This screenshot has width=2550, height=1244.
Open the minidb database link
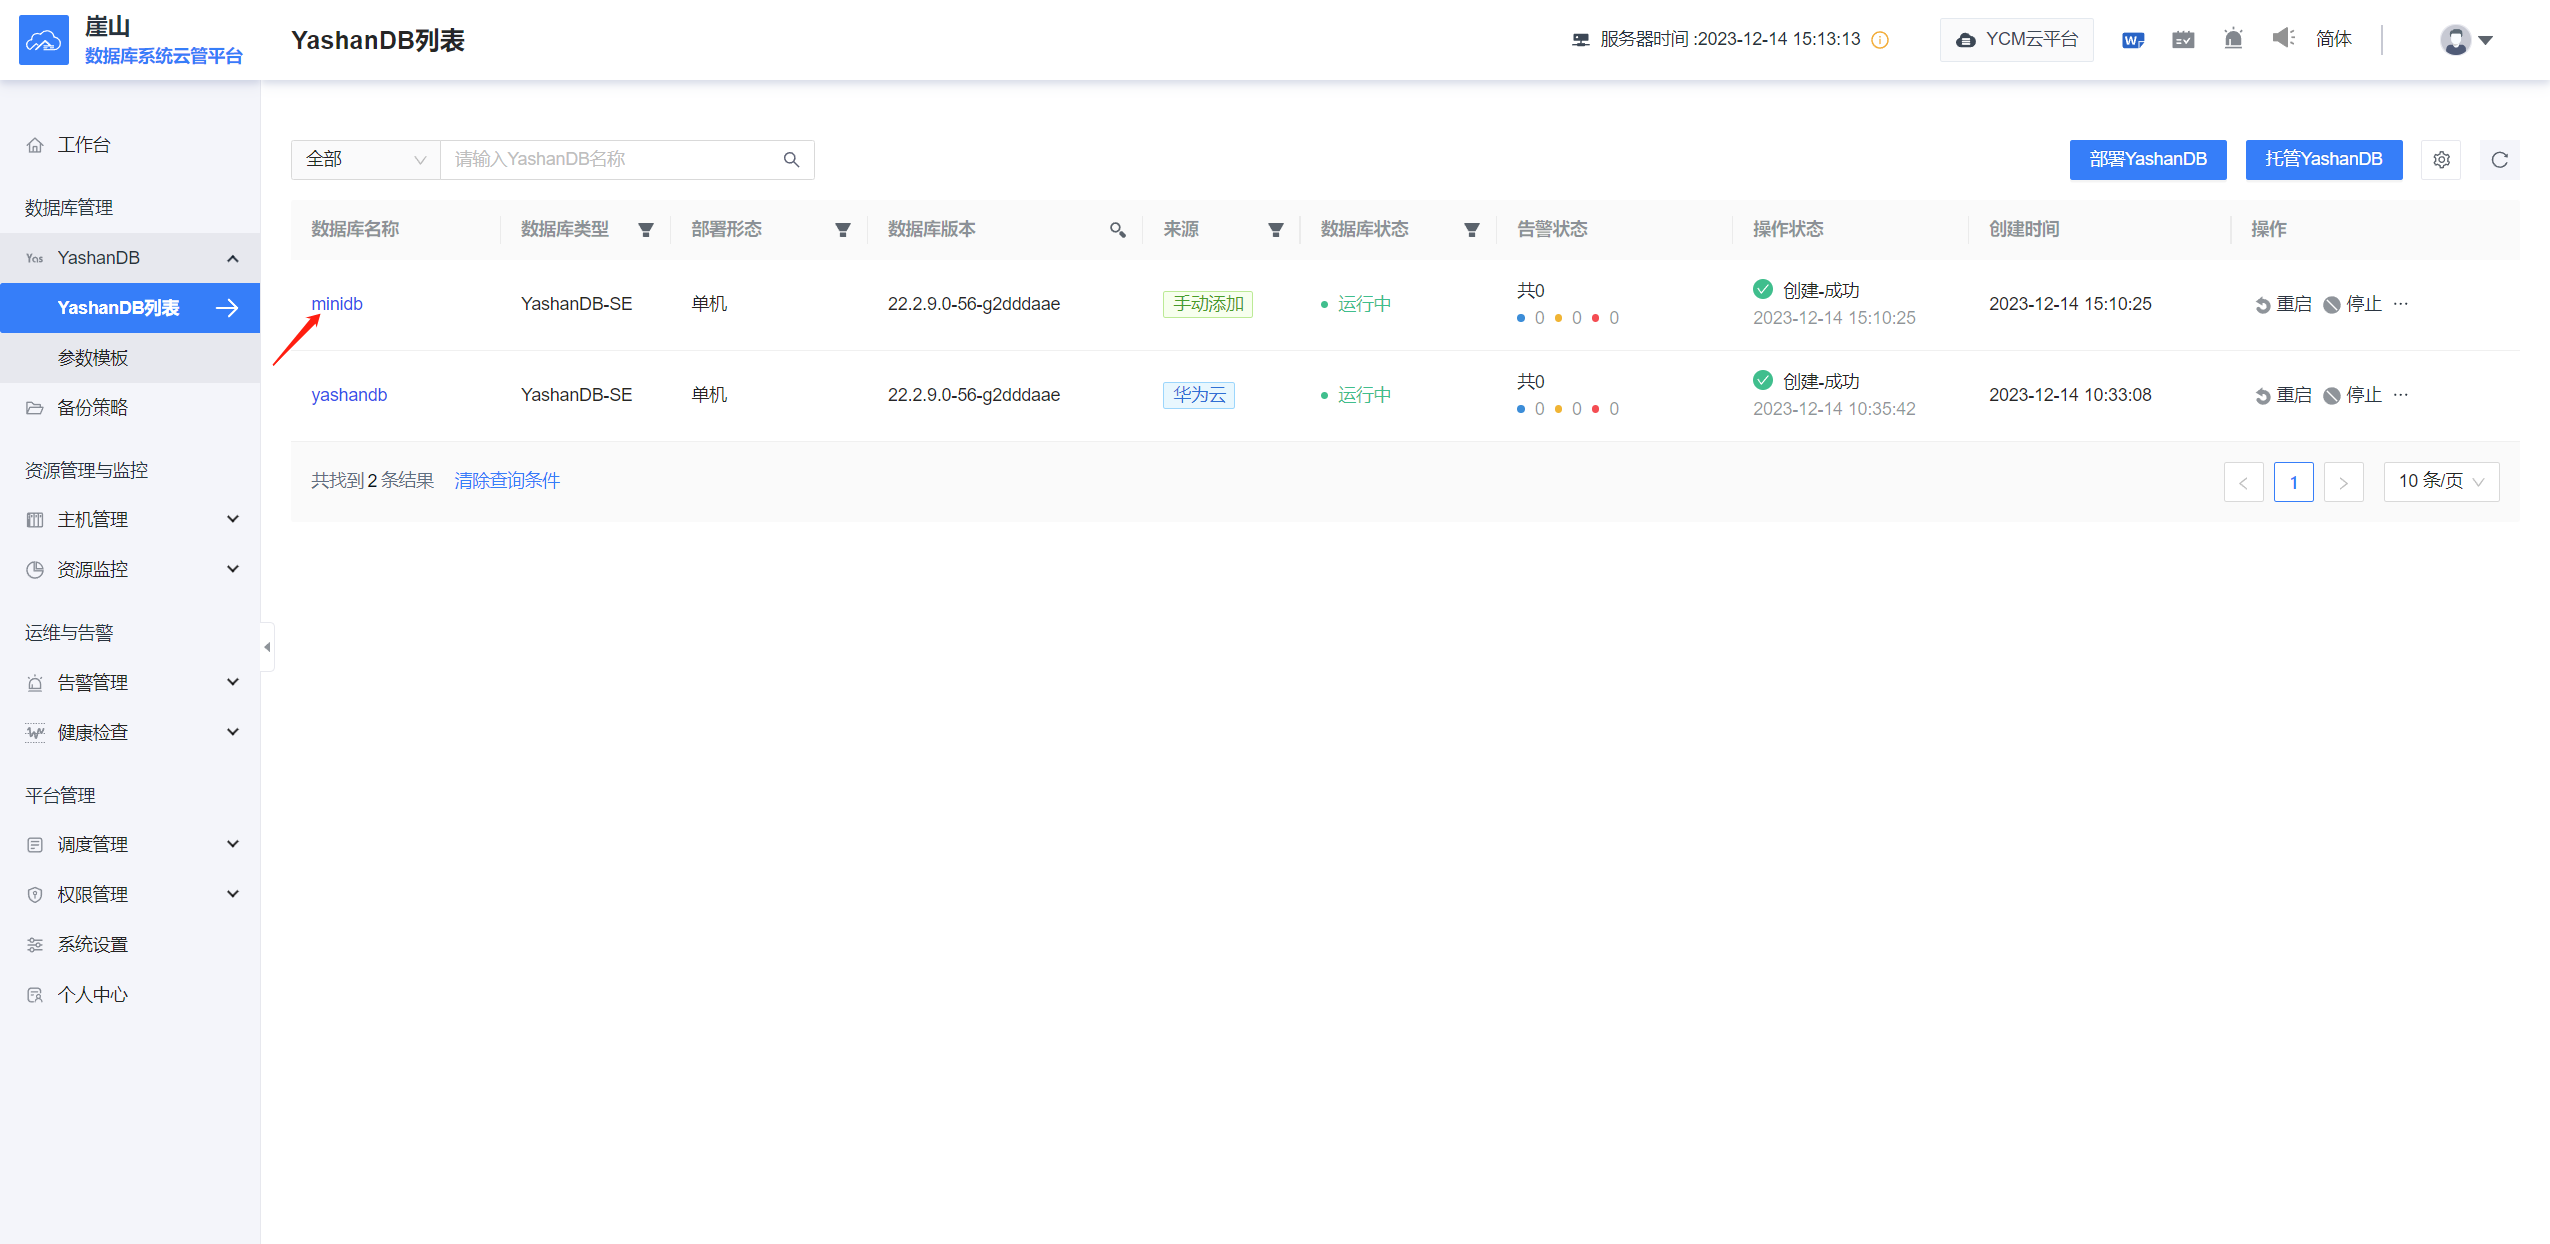pyautogui.click(x=337, y=304)
